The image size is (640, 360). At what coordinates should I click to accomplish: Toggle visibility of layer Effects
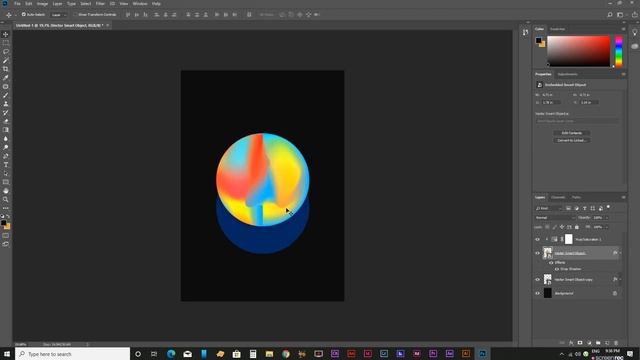[x=551, y=263]
